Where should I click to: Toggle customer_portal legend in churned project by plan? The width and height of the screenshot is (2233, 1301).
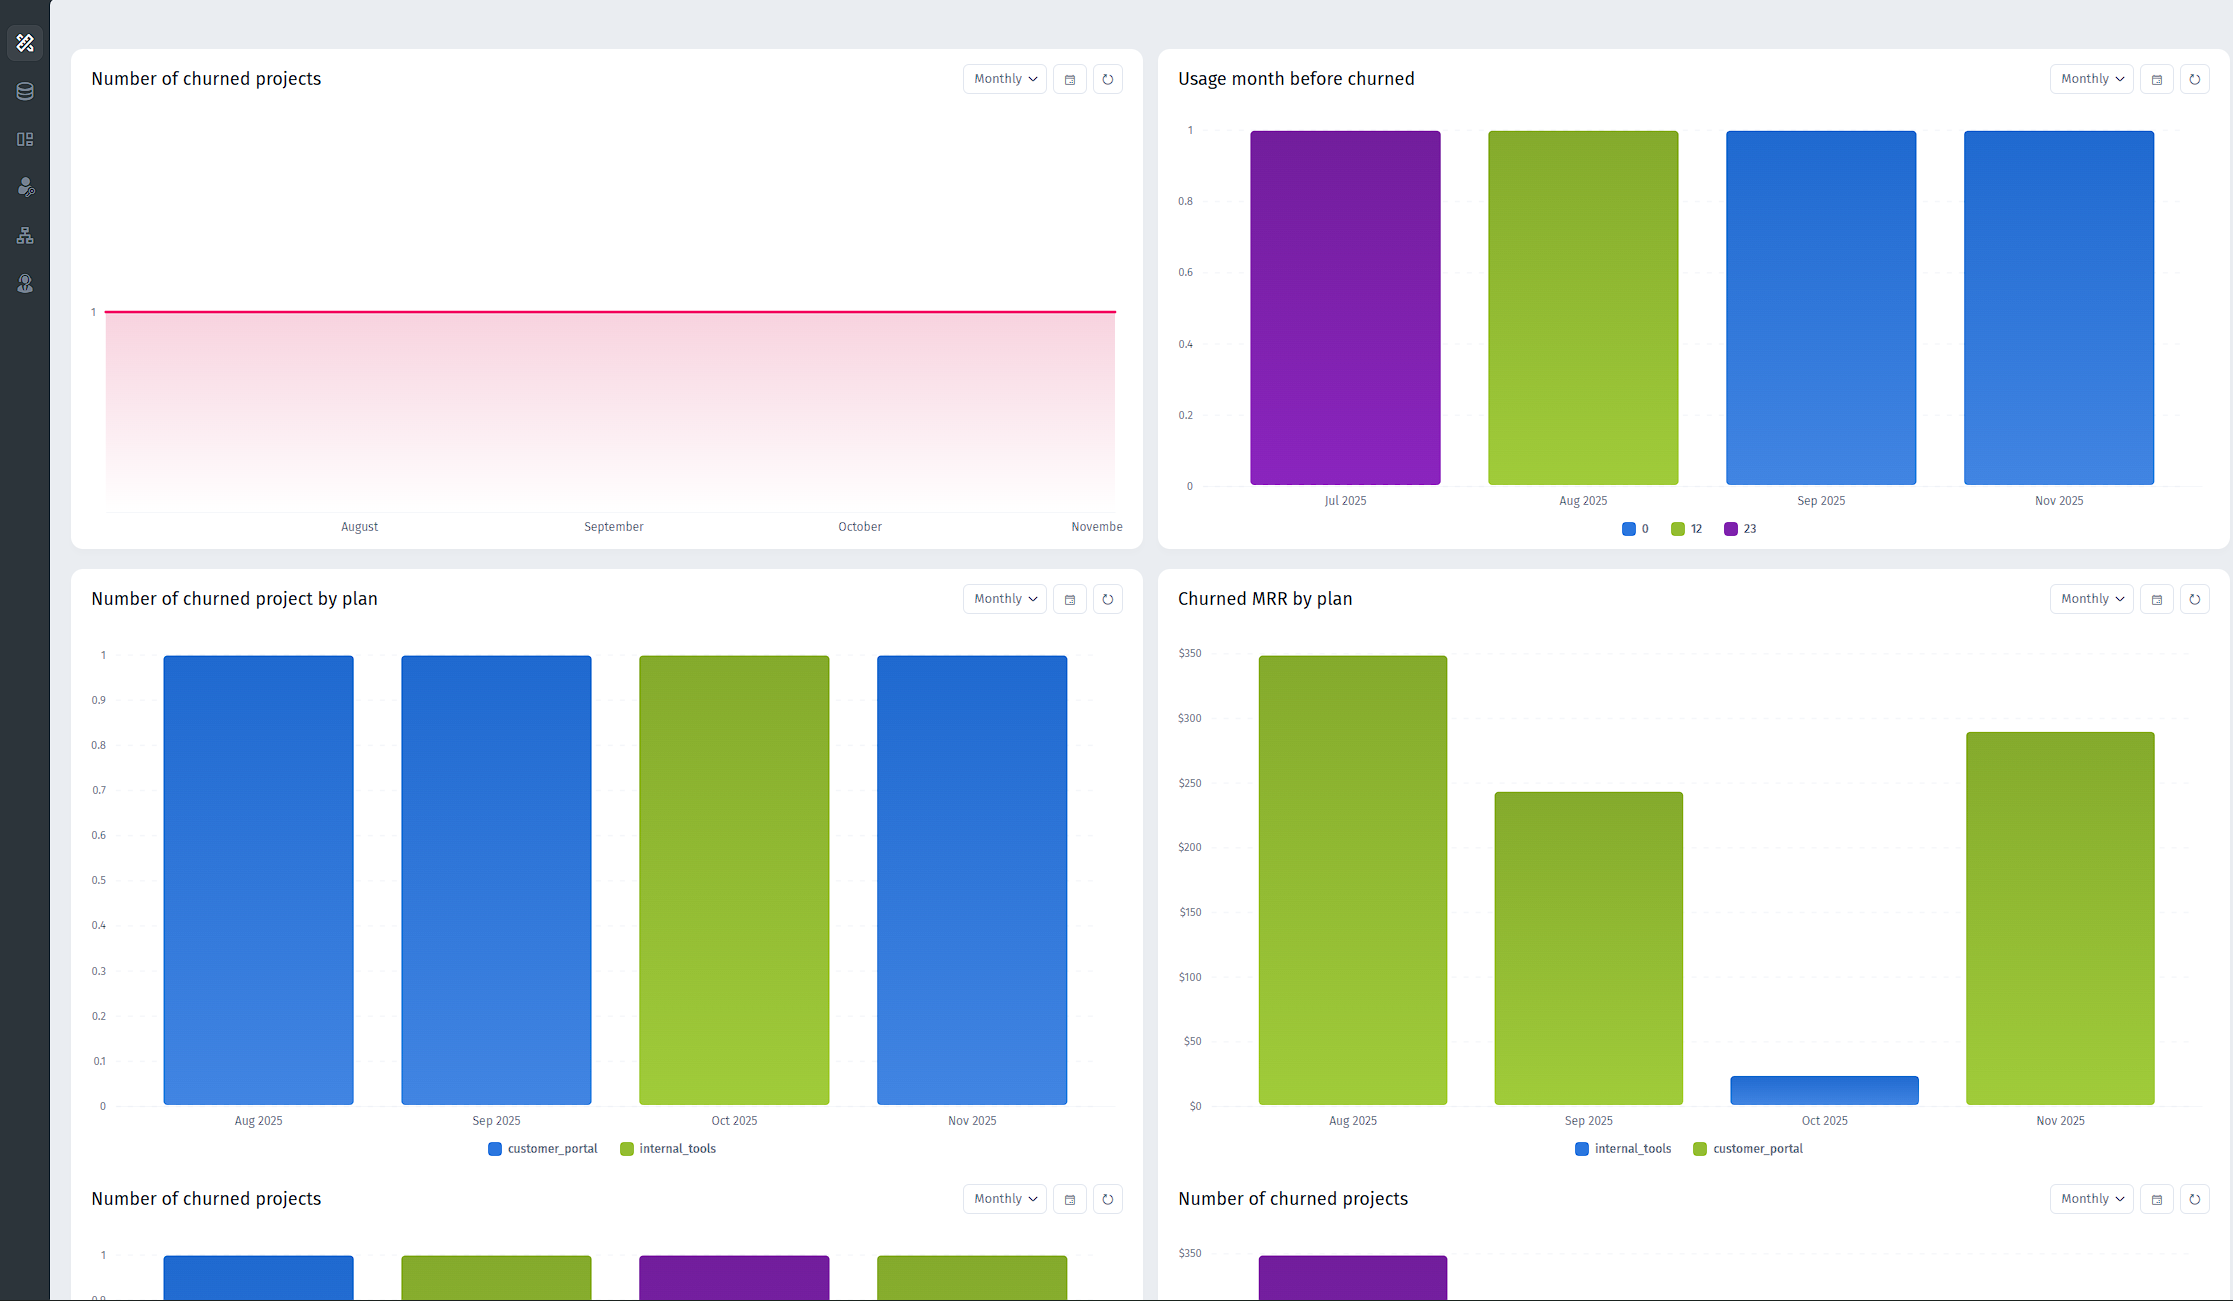pyautogui.click(x=543, y=1149)
